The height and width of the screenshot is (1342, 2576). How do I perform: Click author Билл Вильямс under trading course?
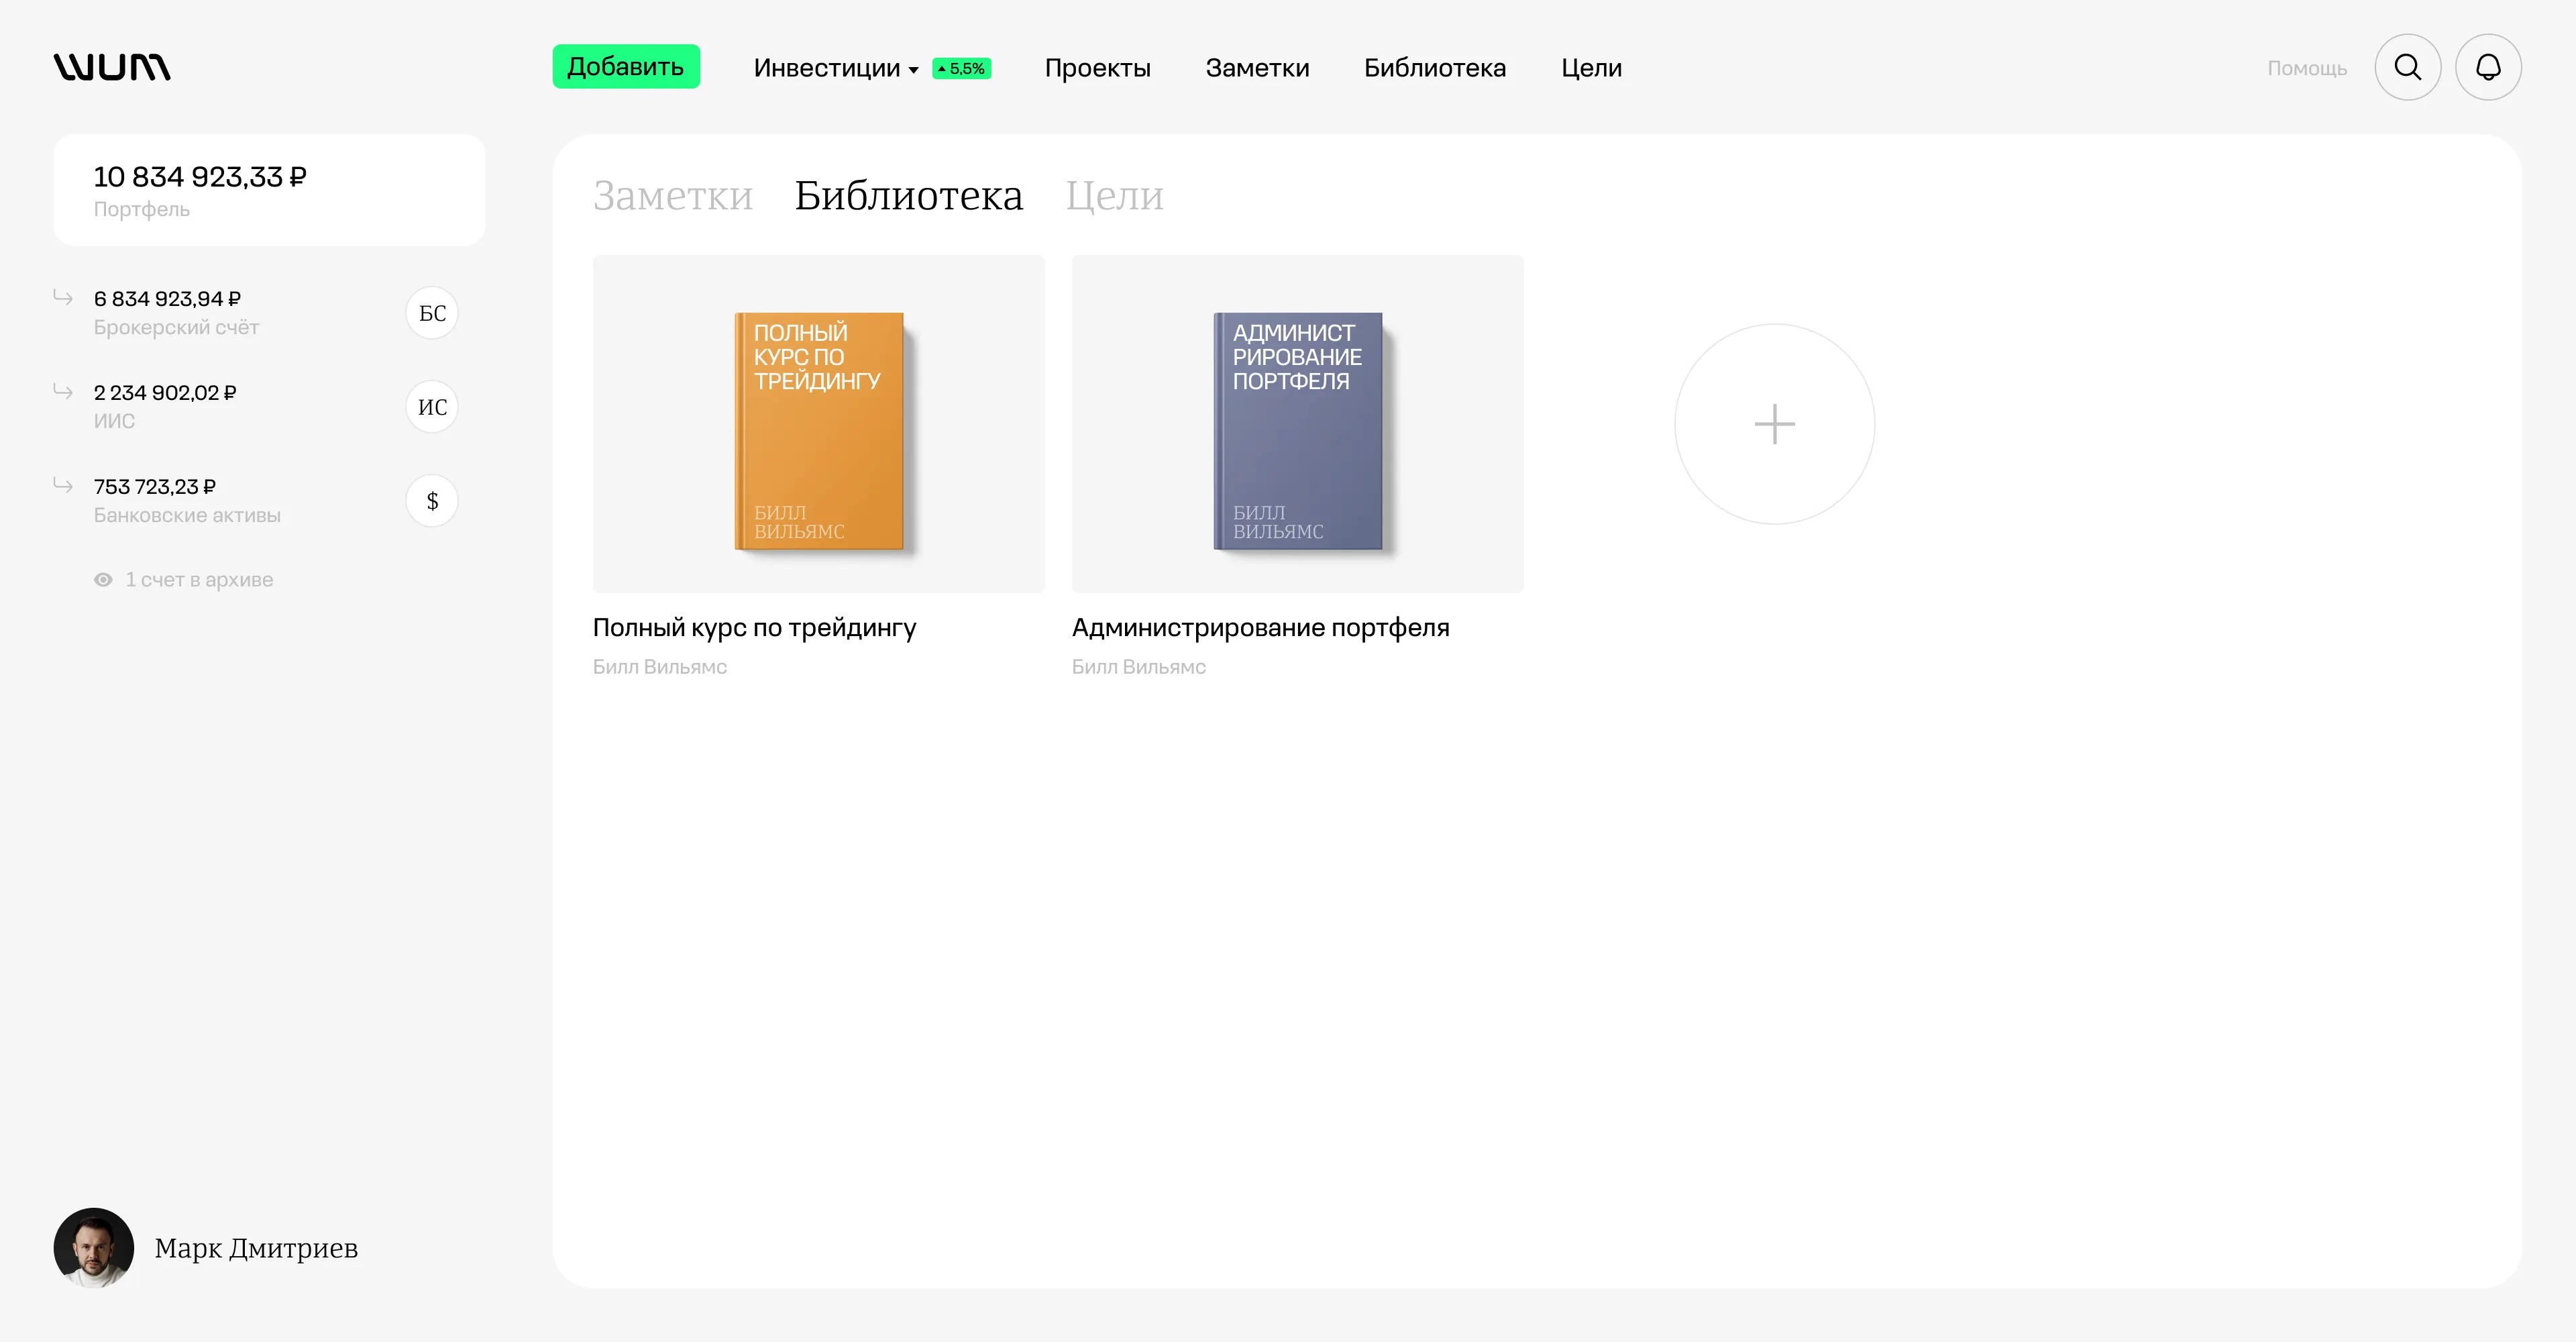660,667
